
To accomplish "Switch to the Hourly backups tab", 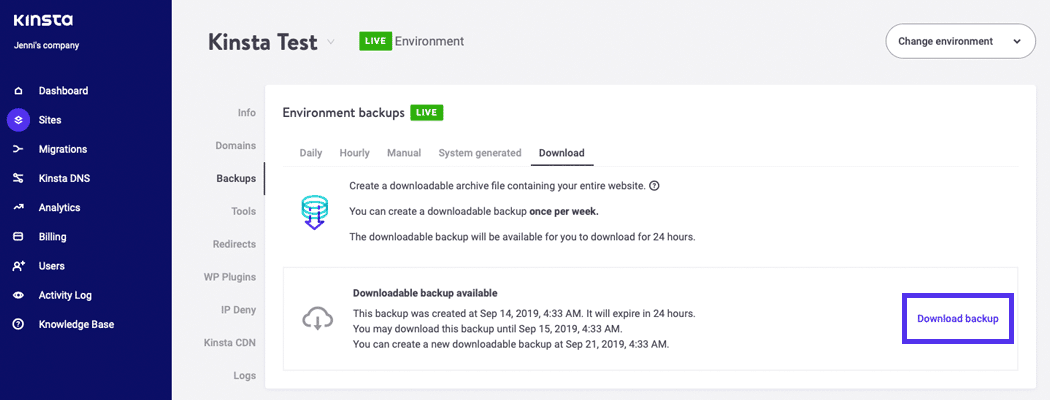I will tap(354, 153).
